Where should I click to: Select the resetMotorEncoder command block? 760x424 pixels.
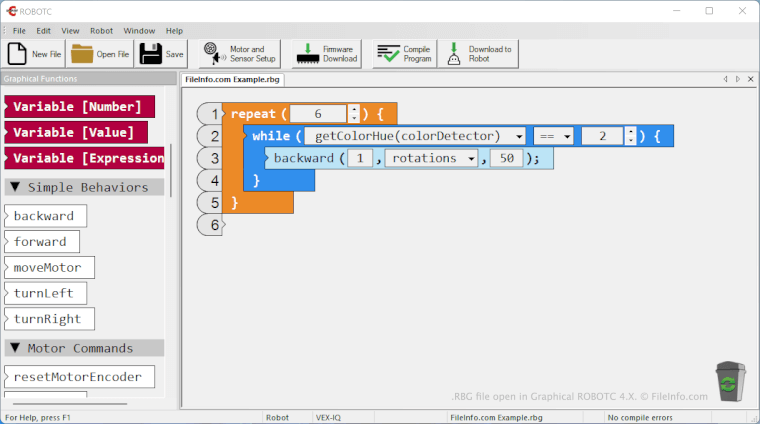[x=80, y=377]
